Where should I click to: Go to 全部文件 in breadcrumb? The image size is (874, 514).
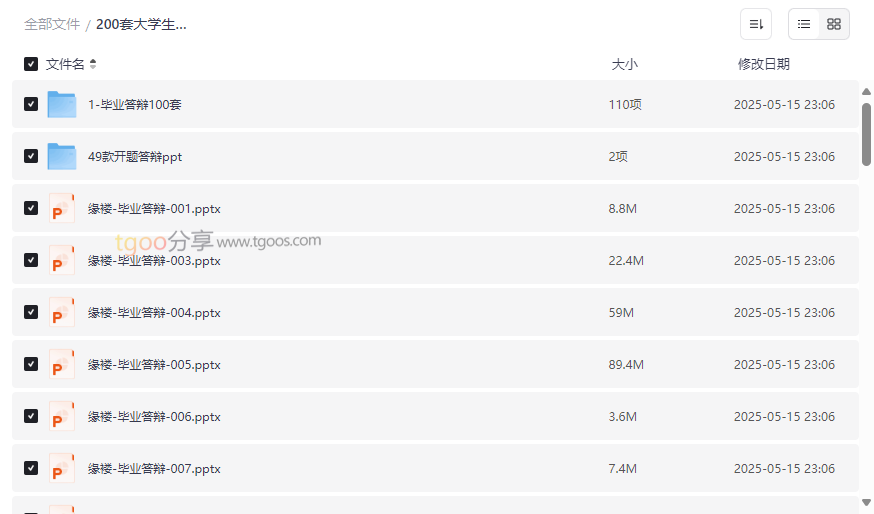pyautogui.click(x=52, y=24)
